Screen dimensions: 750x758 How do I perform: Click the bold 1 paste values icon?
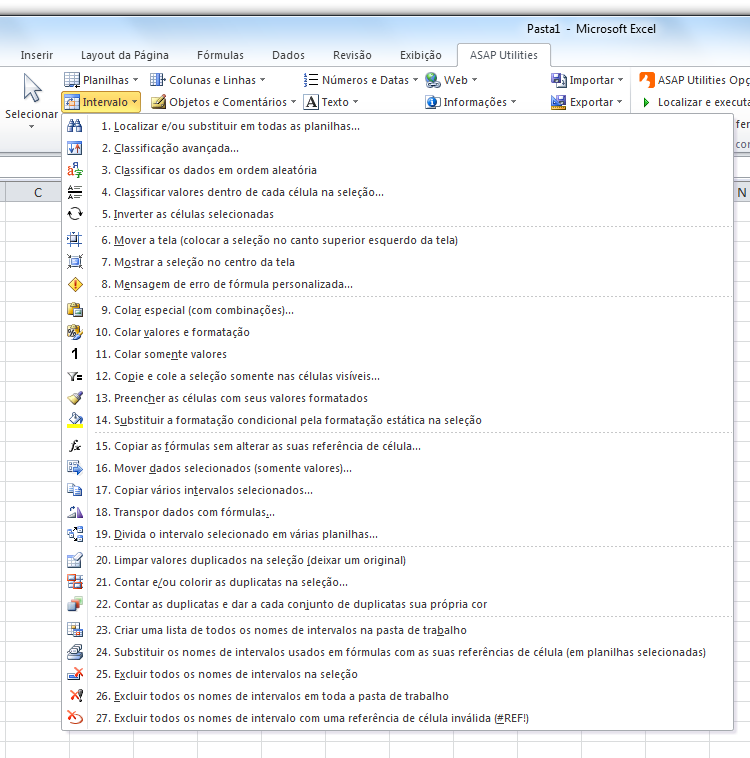coord(75,354)
